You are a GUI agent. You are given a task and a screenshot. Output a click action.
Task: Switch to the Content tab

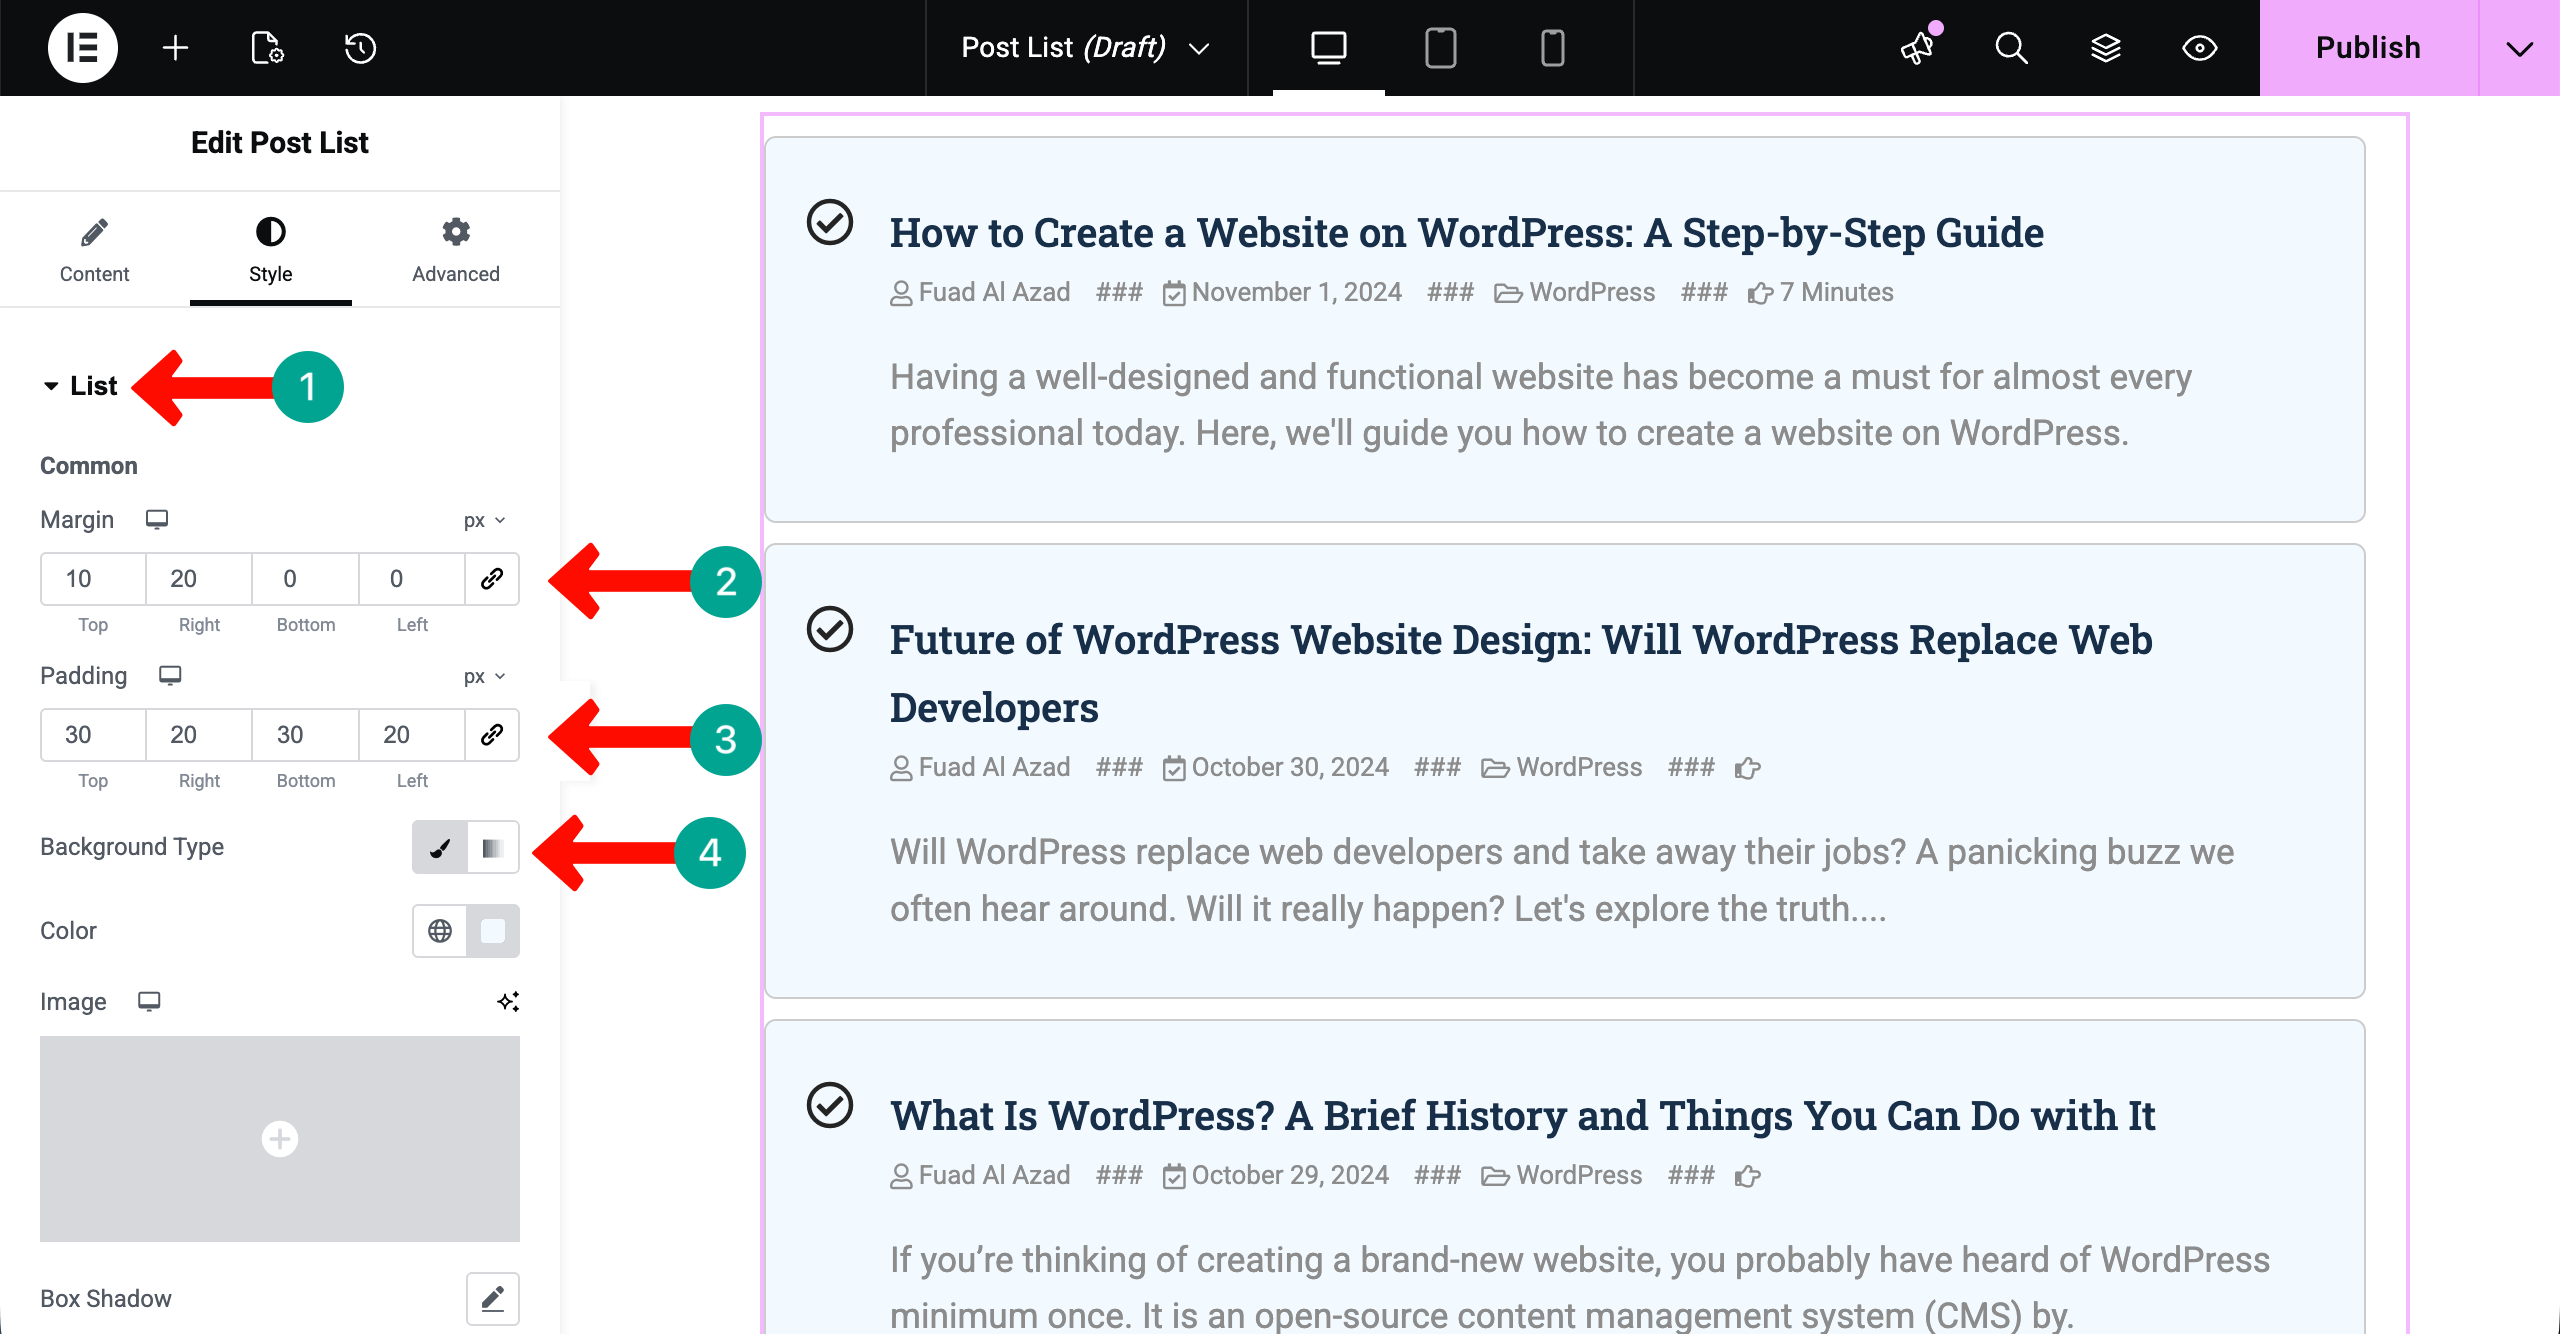coord(94,250)
